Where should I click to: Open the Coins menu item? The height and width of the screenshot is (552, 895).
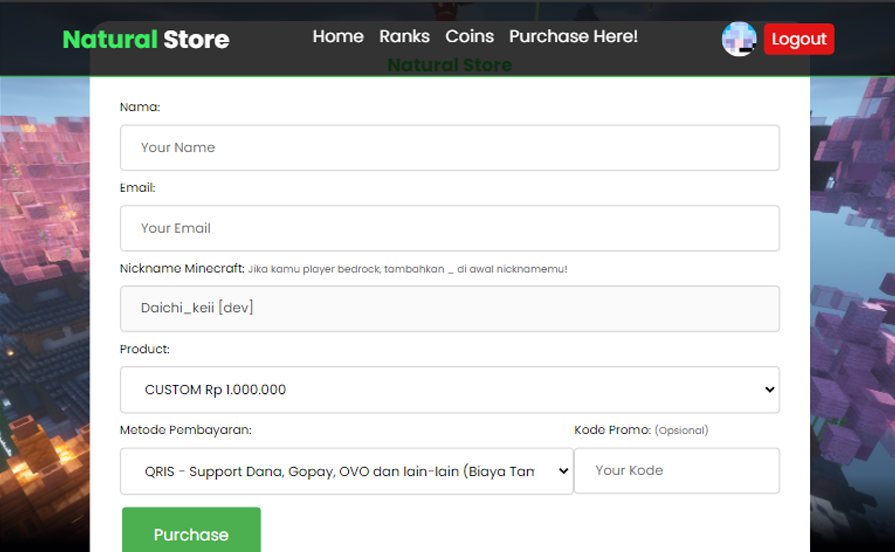click(x=469, y=36)
